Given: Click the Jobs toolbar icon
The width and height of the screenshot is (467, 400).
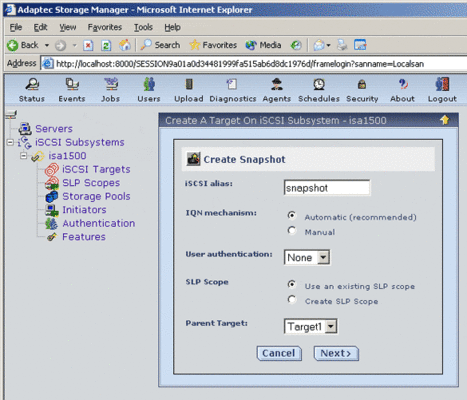Looking at the screenshot, I should click(111, 85).
